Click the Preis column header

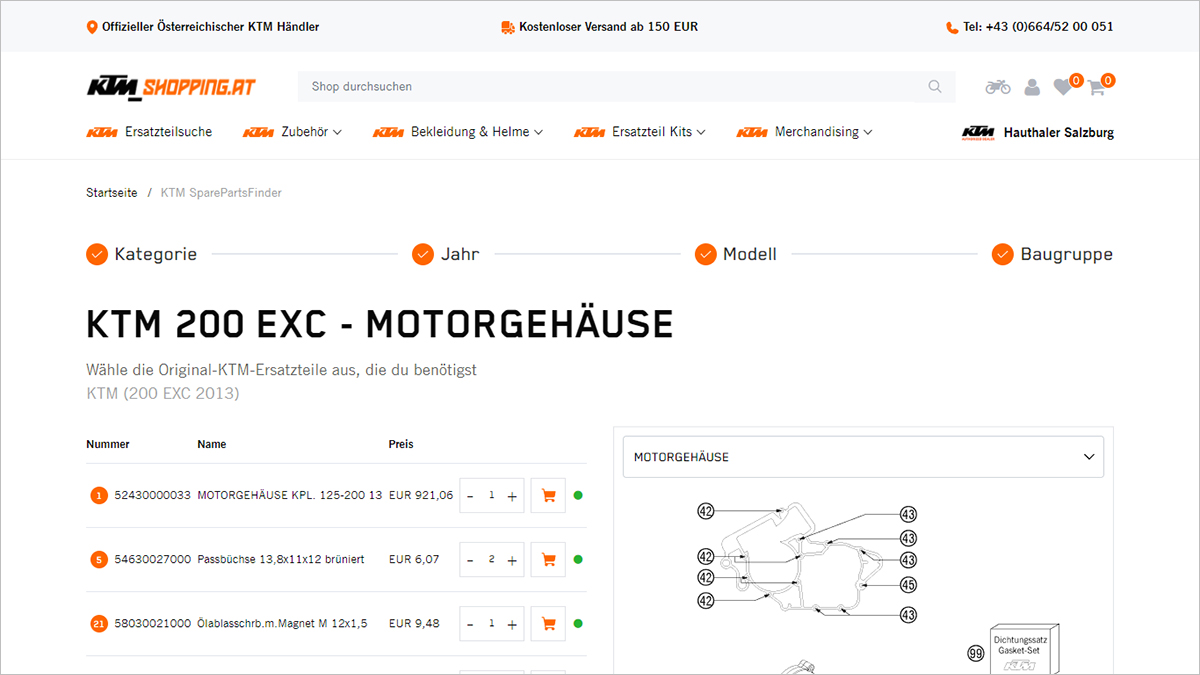tap(401, 444)
